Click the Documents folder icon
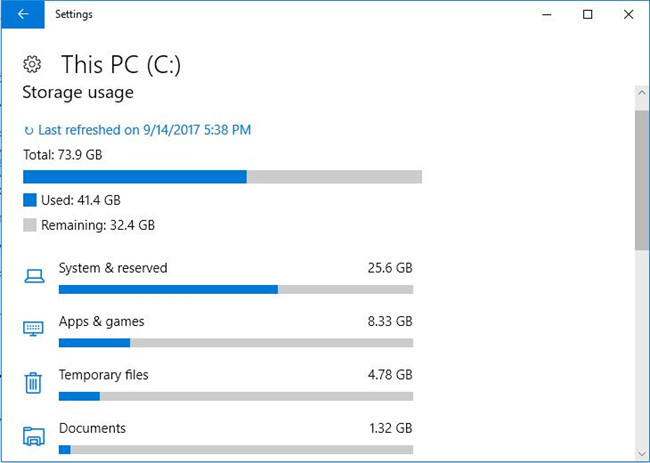650x463 pixels. click(34, 436)
